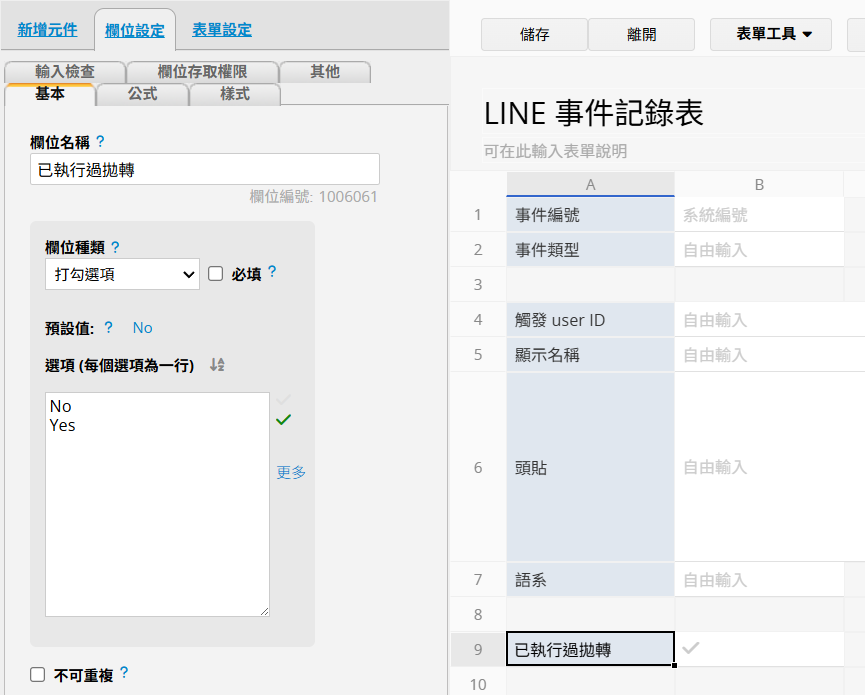Select the 自由輸入 cell beside 頭貼

tap(770, 468)
